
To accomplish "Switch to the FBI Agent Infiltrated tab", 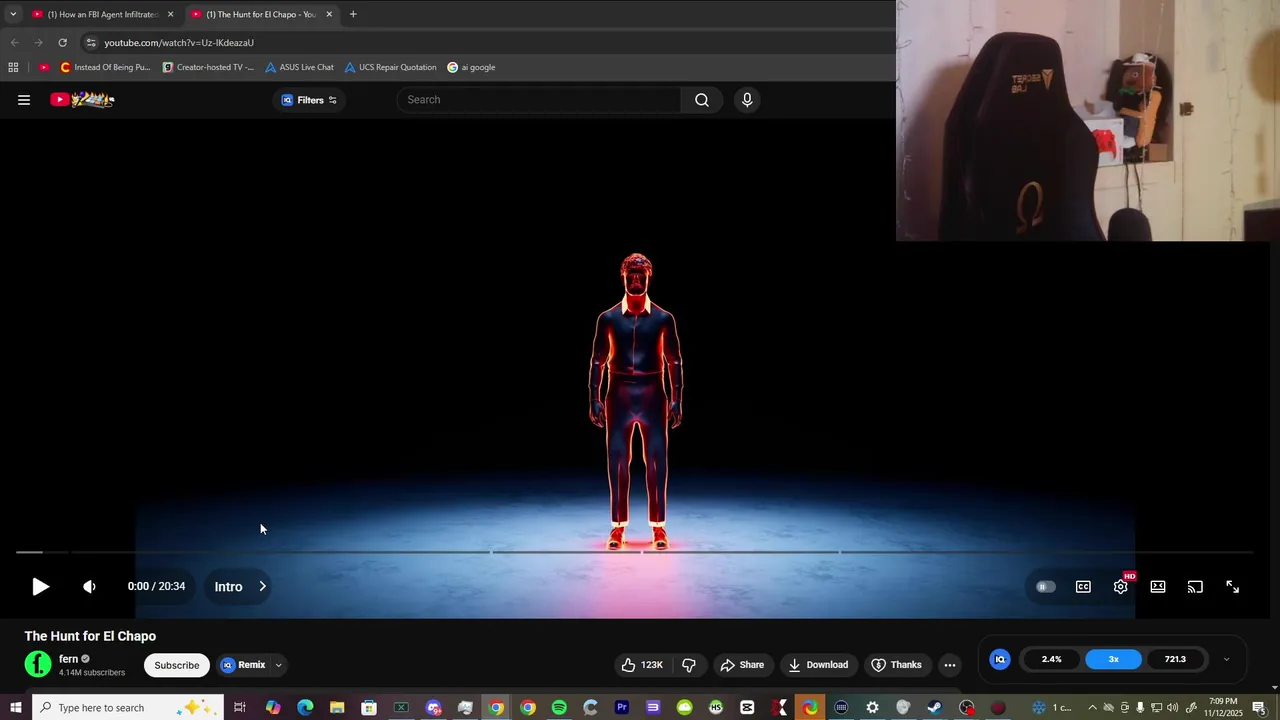I will [102, 14].
